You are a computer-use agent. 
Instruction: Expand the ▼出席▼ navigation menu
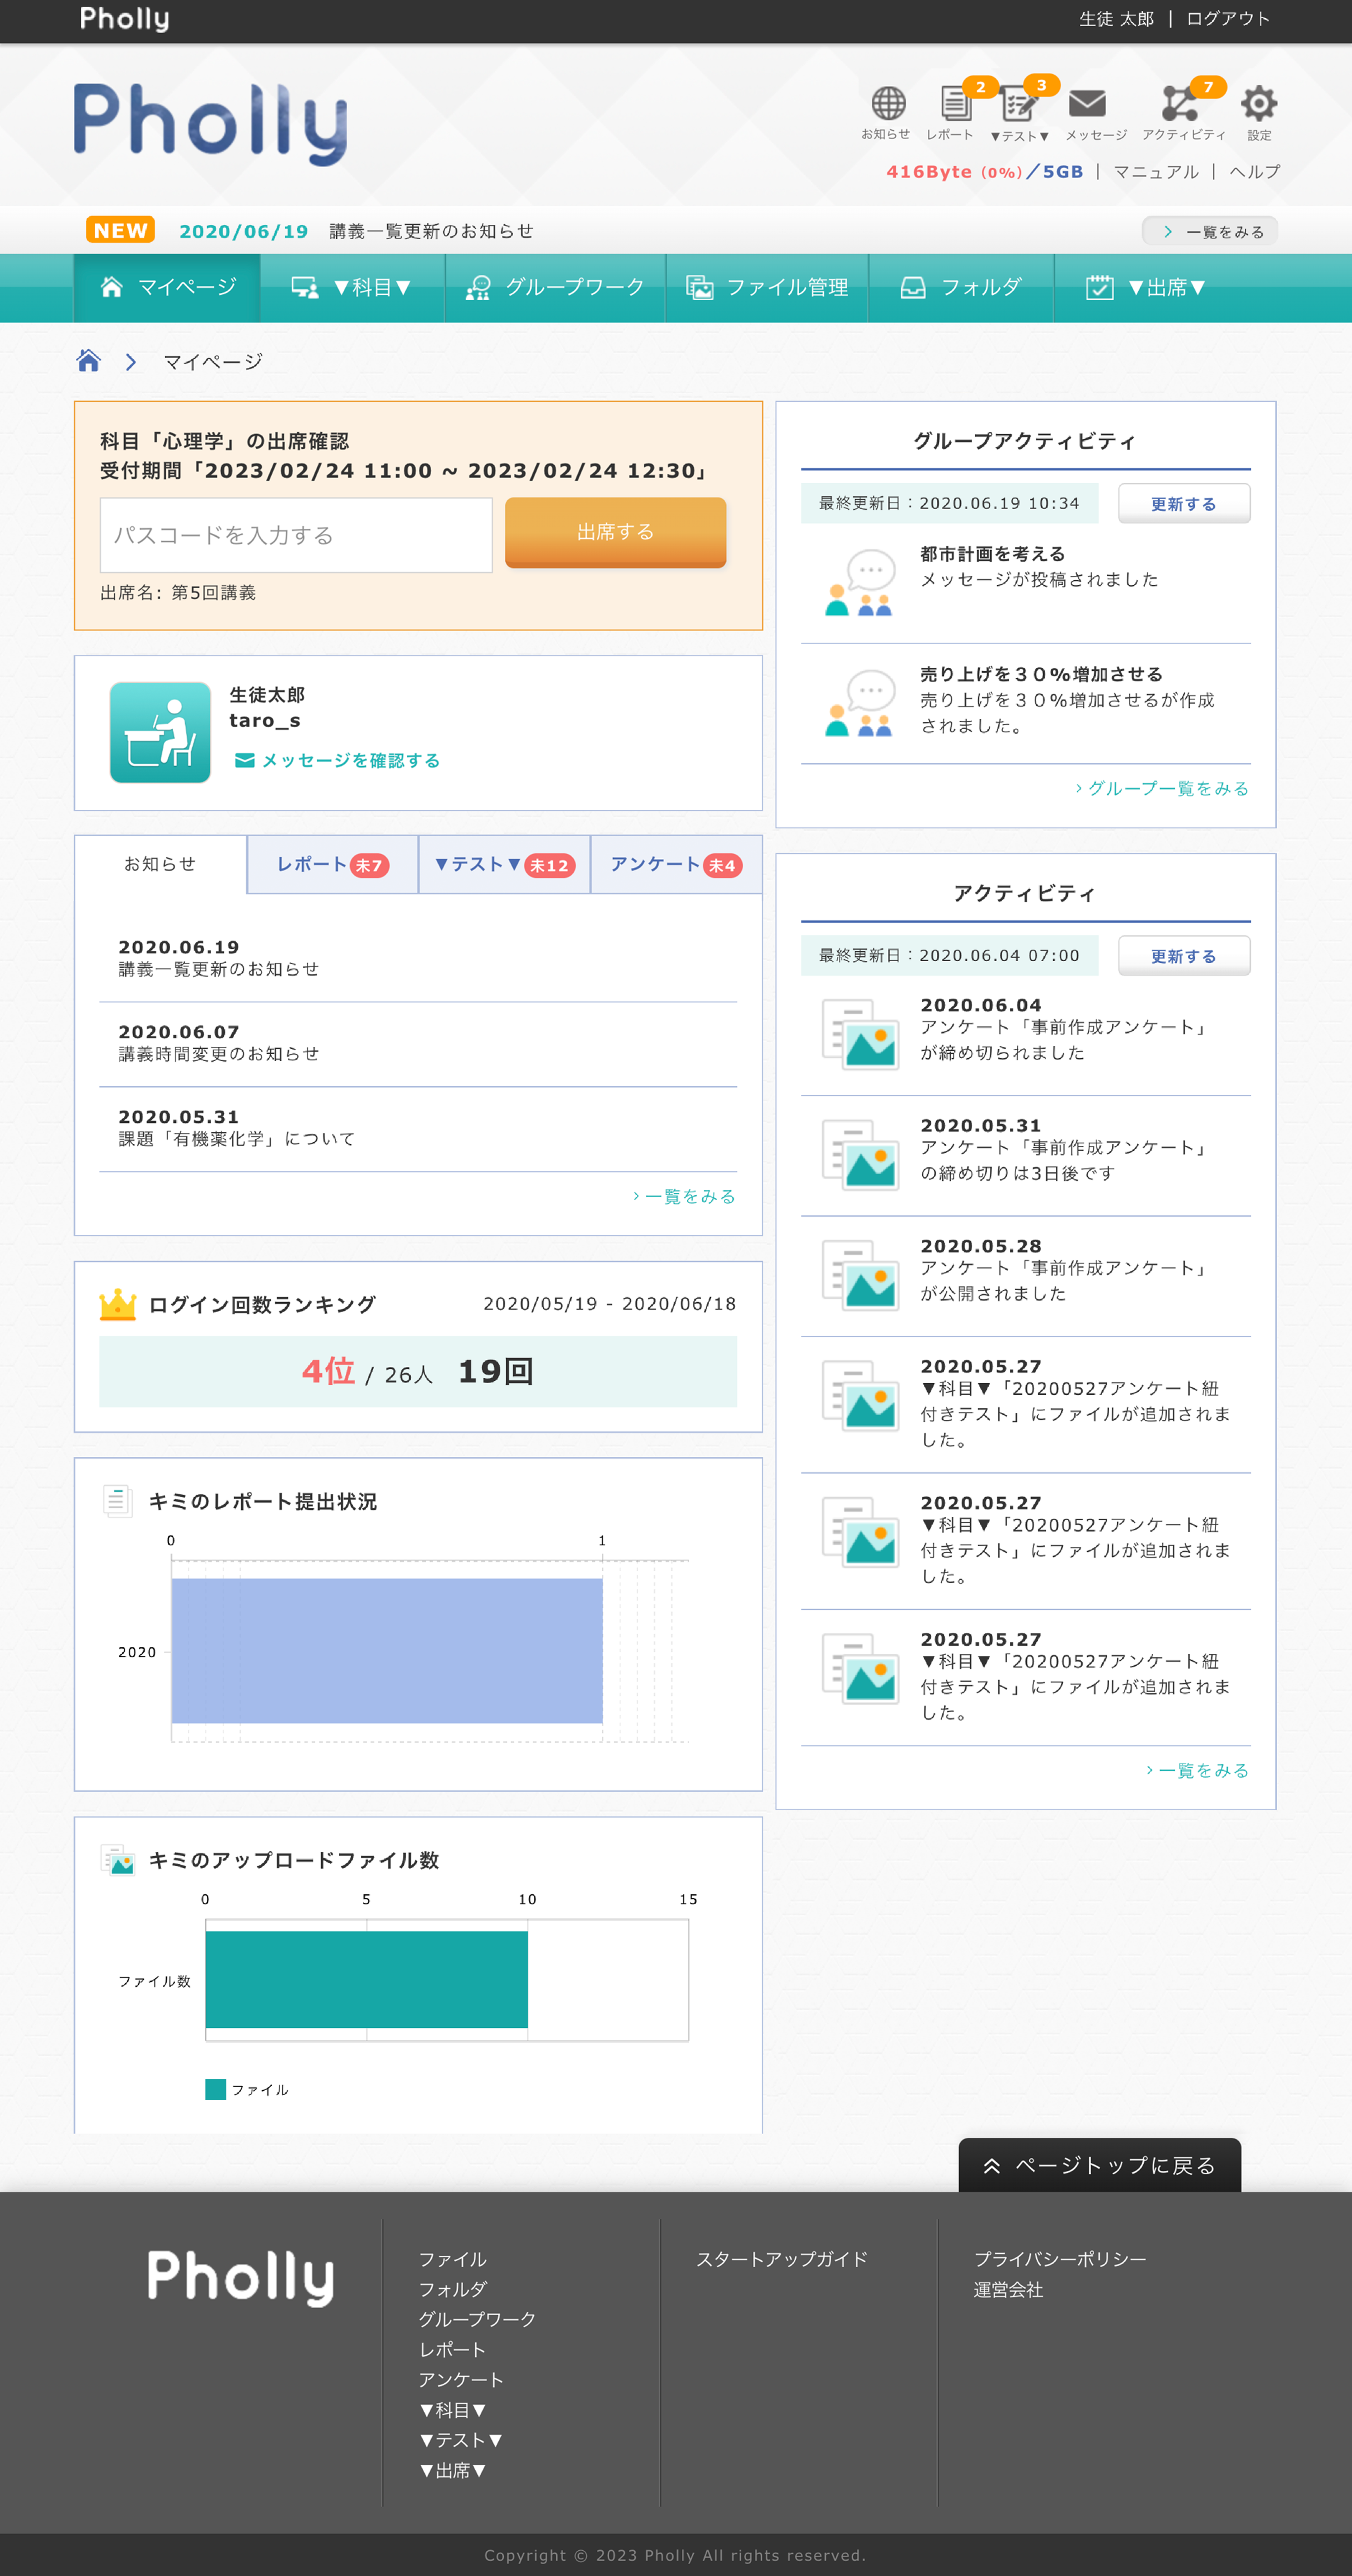[1146, 288]
